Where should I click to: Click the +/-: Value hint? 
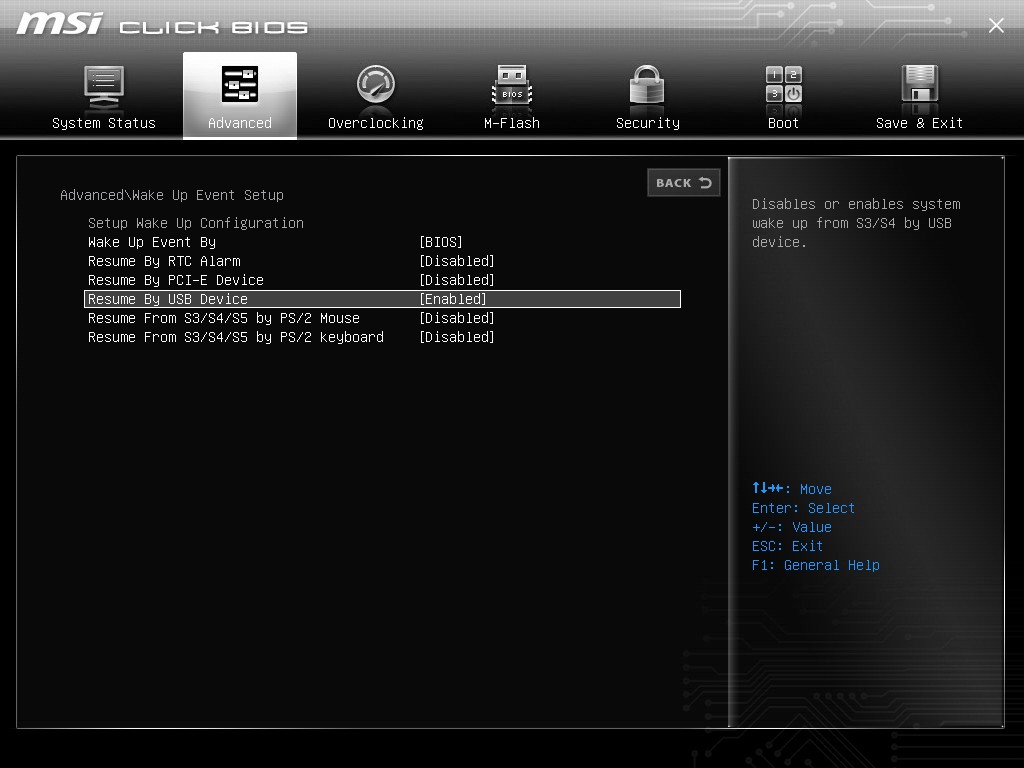pyautogui.click(x=792, y=527)
